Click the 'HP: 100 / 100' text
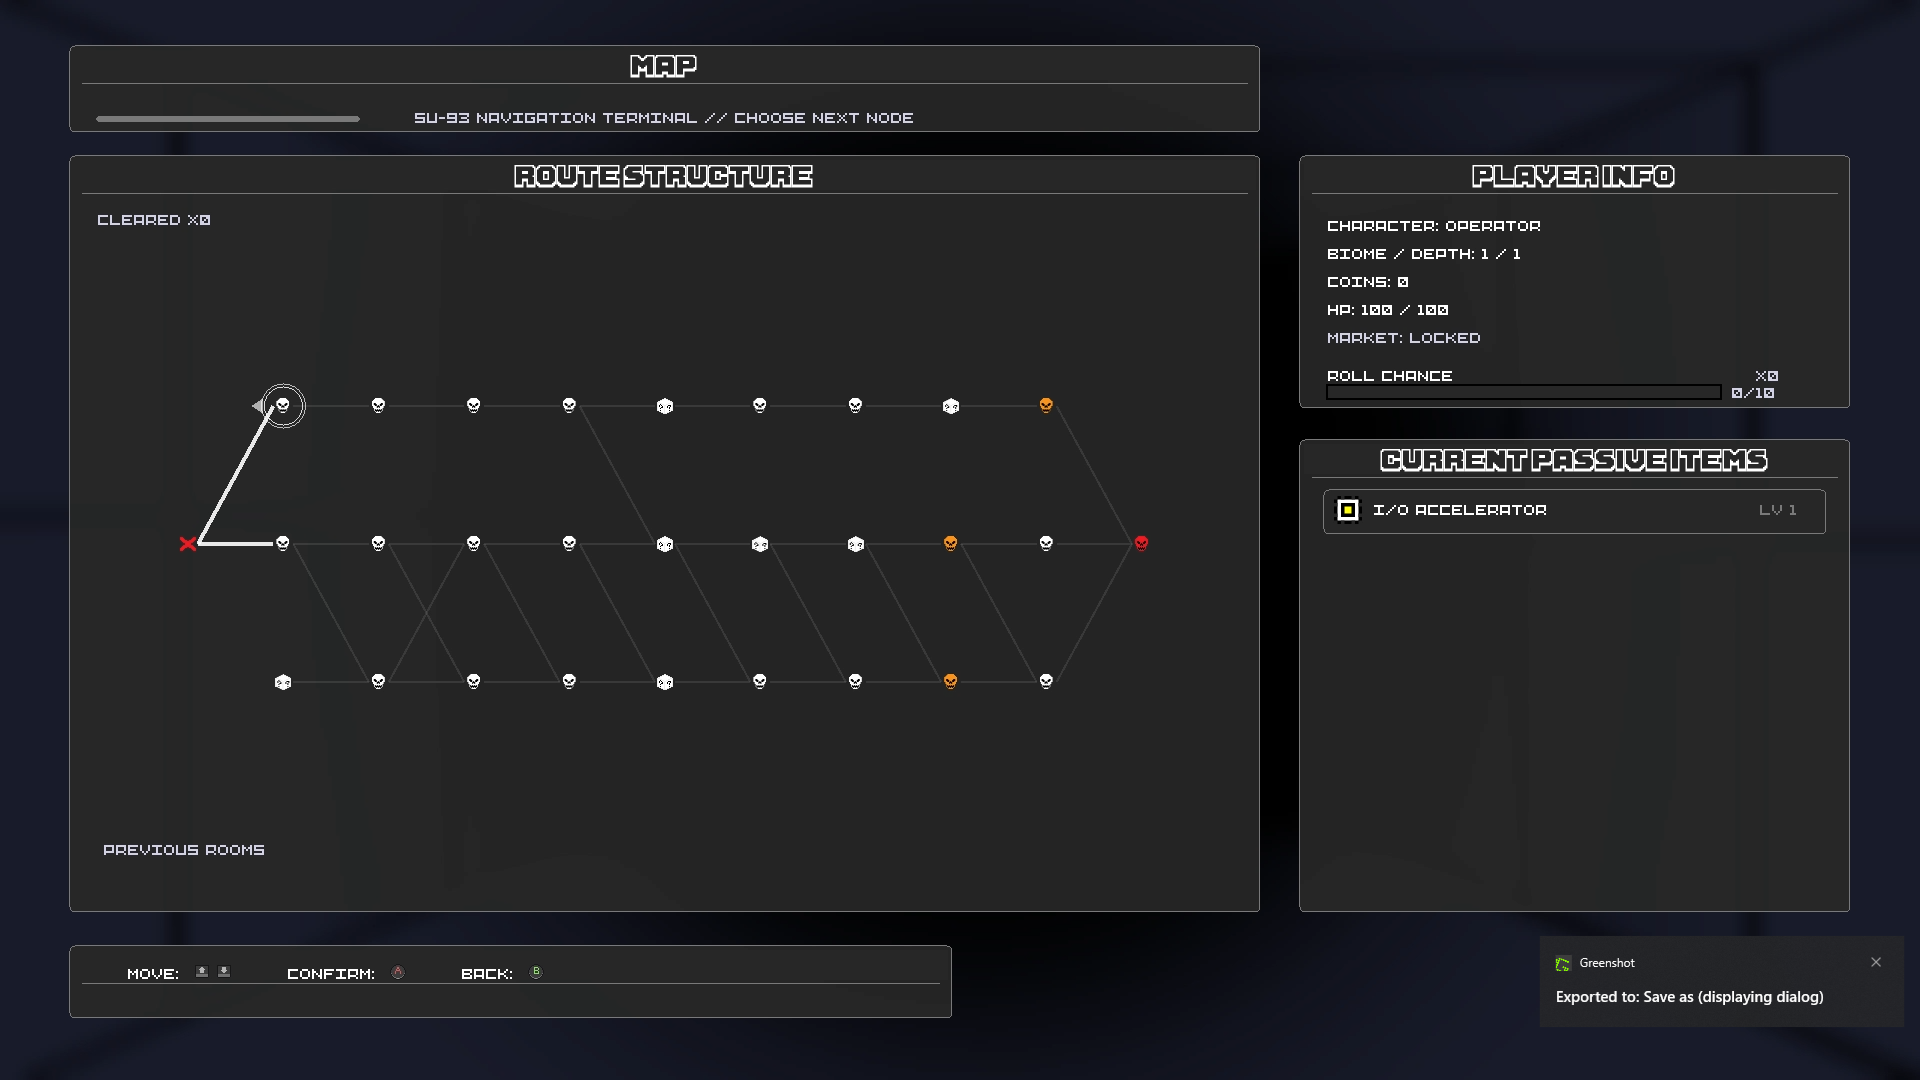This screenshot has width=1920, height=1080. coord(1388,310)
